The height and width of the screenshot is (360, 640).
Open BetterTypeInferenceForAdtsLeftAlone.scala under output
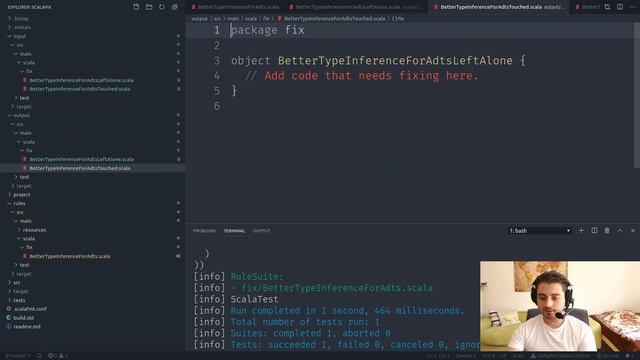81,160
